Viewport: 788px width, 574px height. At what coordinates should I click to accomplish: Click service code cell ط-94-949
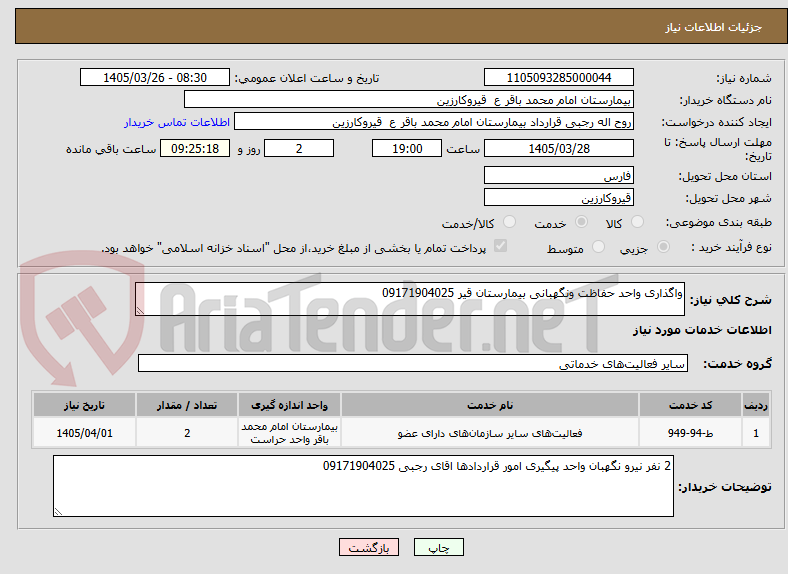(x=691, y=432)
